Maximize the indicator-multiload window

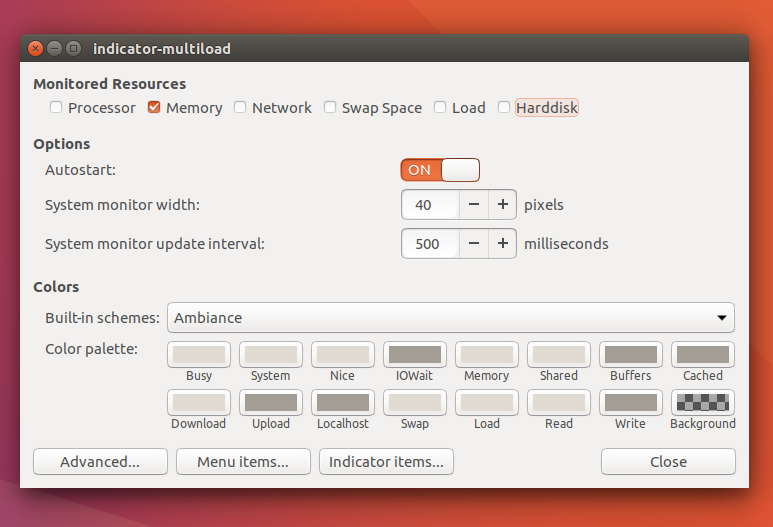tap(73, 48)
